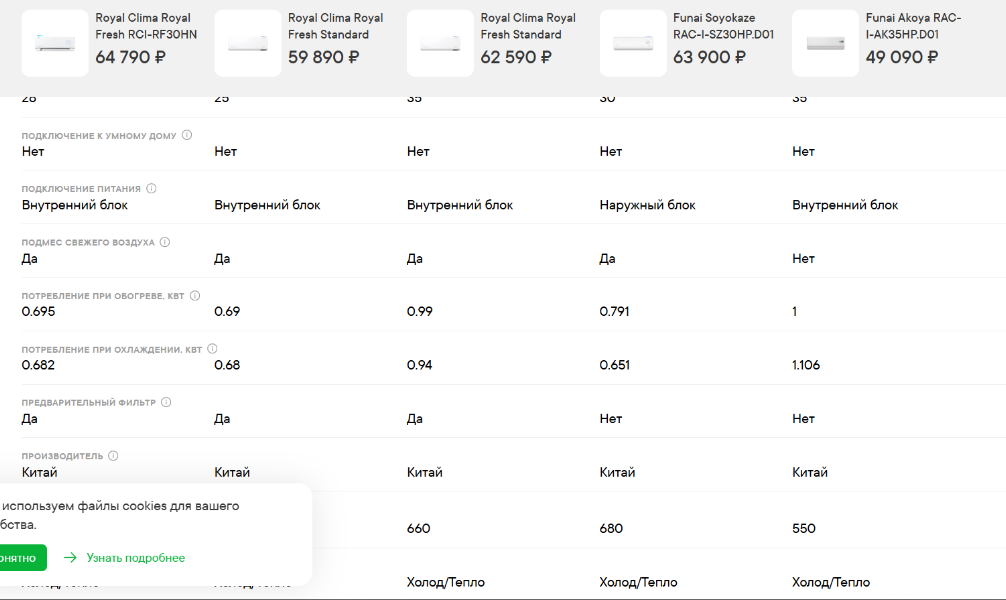Viewport: 1006px width, 600px height.
Task: Open info icon beside Подключение питания
Action: 151,189
